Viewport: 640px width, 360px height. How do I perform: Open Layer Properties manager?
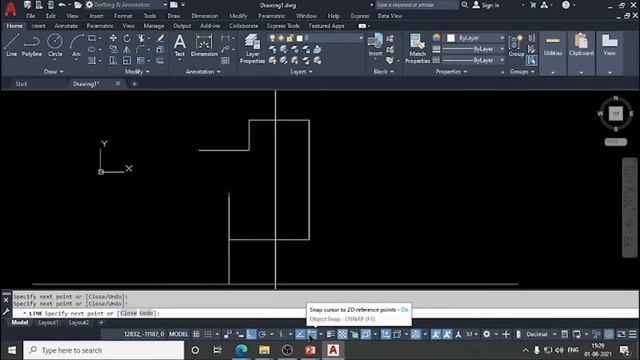point(252,48)
